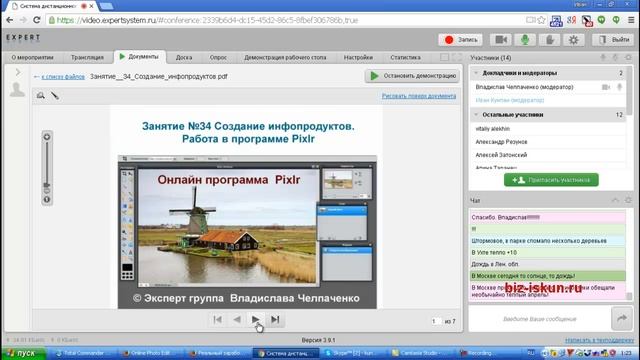Jump to first slide button

[218, 320]
